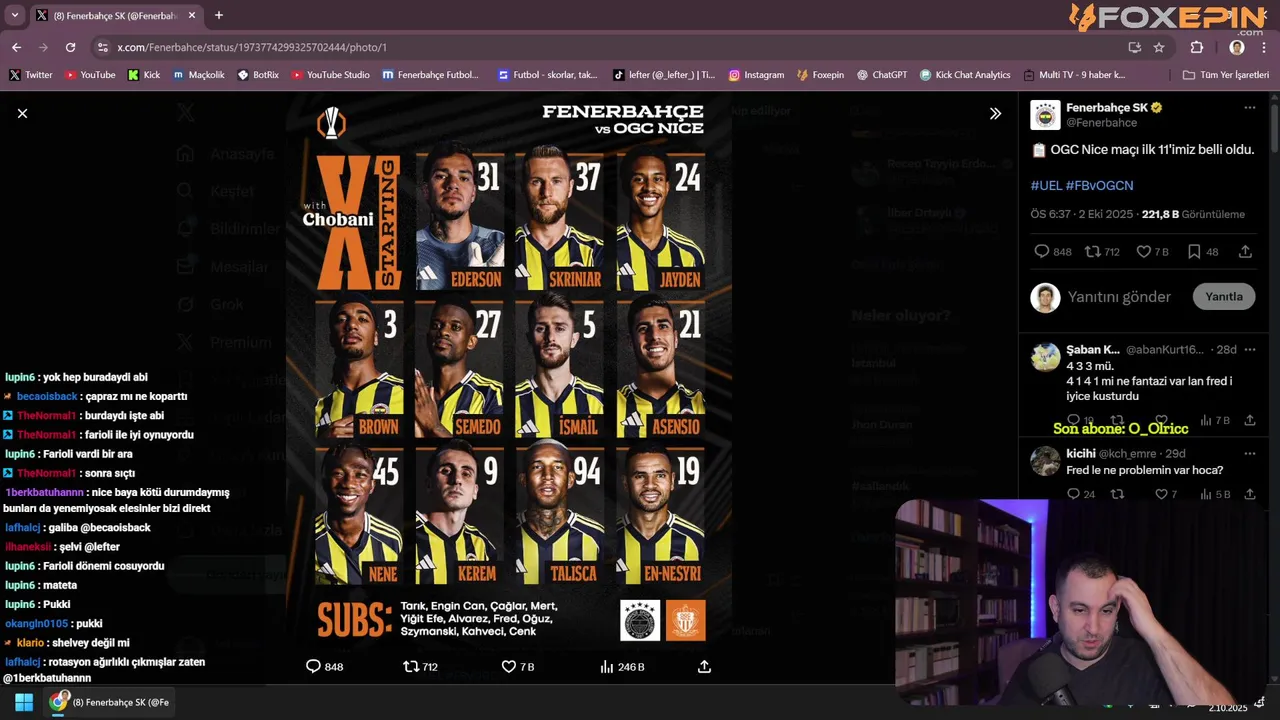Close the Fenerbahçe SK browser tab
This screenshot has width=1280, height=720.
tap(190, 15)
